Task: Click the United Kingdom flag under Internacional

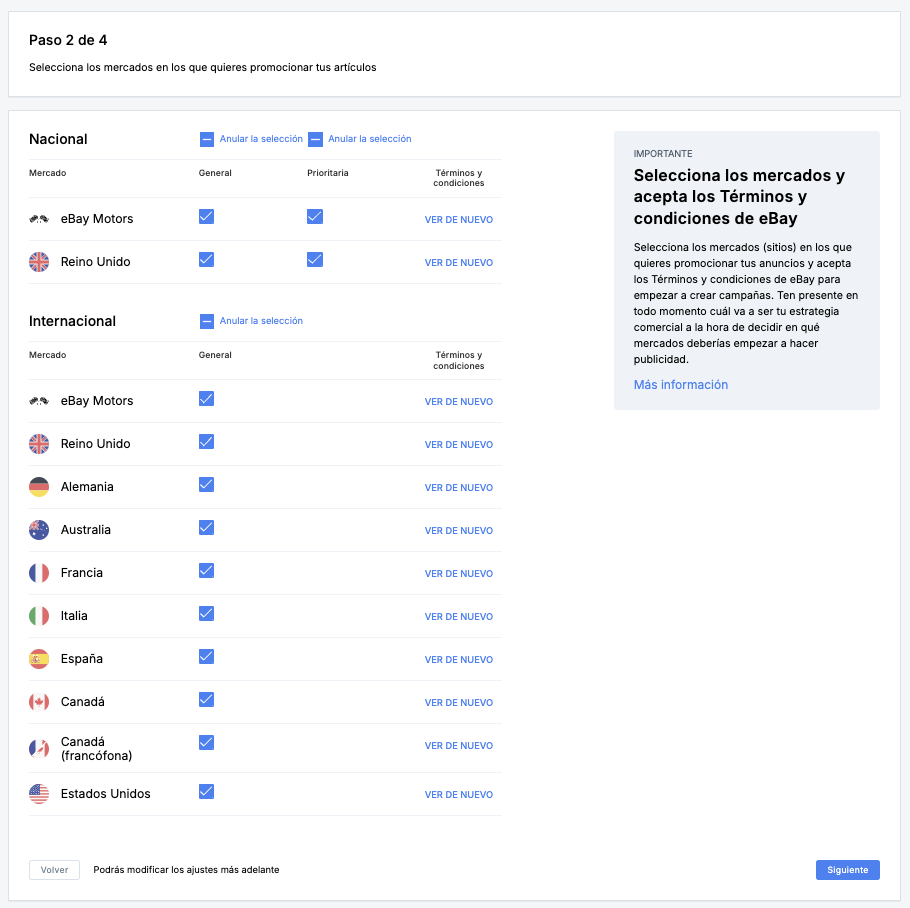Action: (39, 444)
